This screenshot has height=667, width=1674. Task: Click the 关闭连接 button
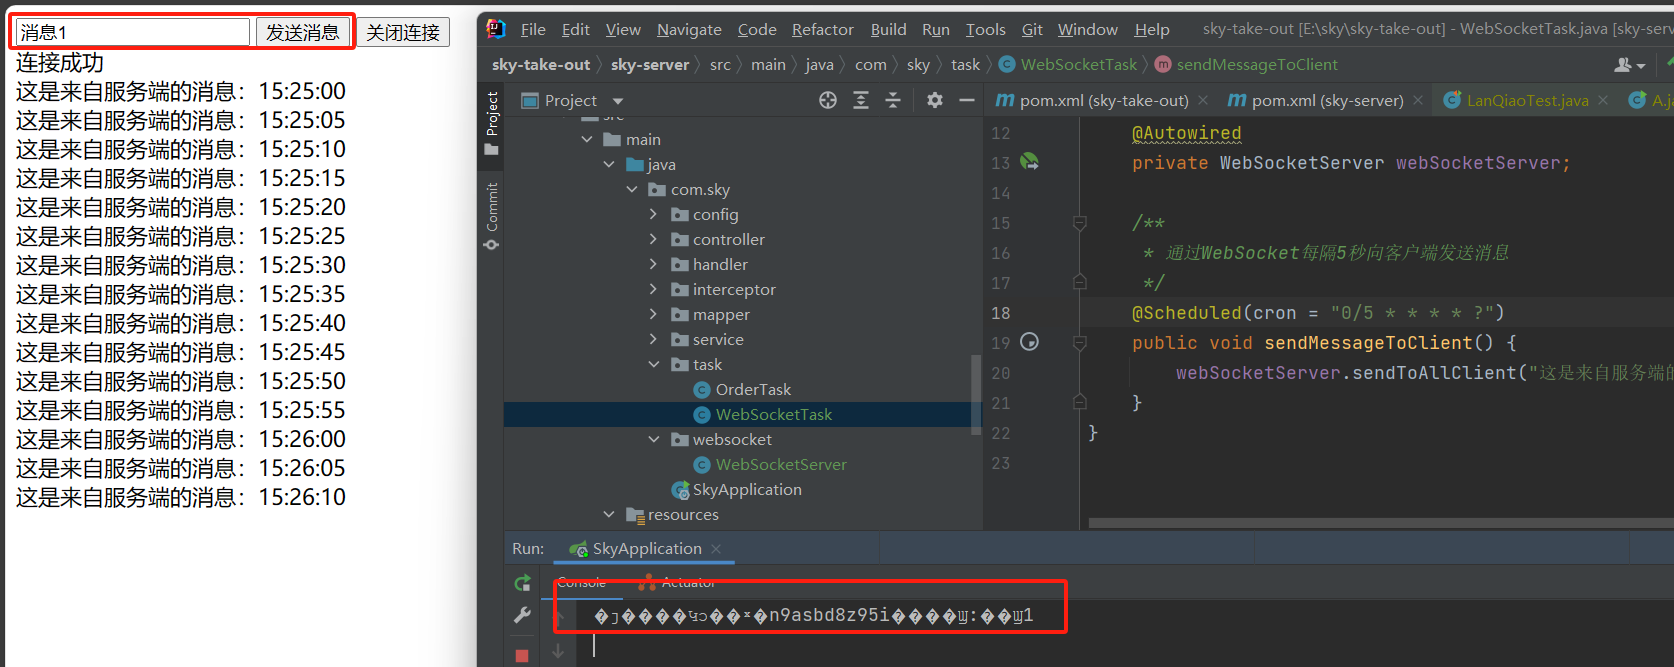tap(403, 32)
